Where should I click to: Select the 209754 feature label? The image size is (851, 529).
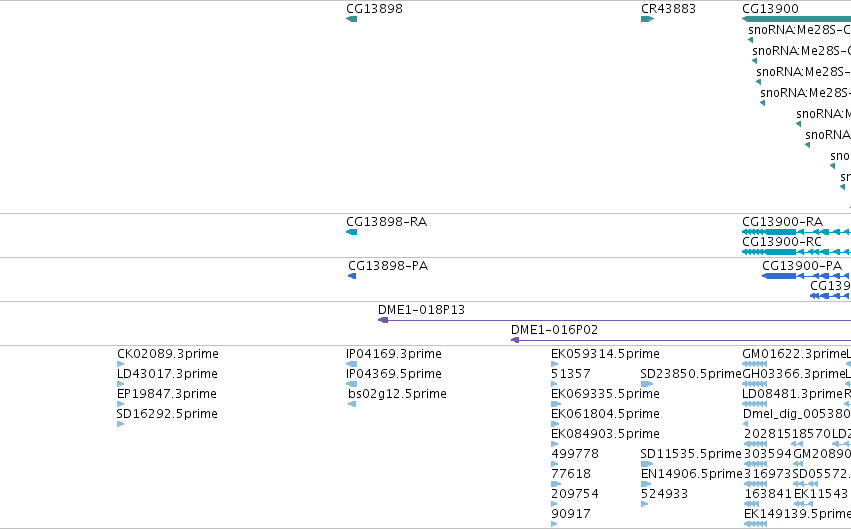(x=575, y=494)
